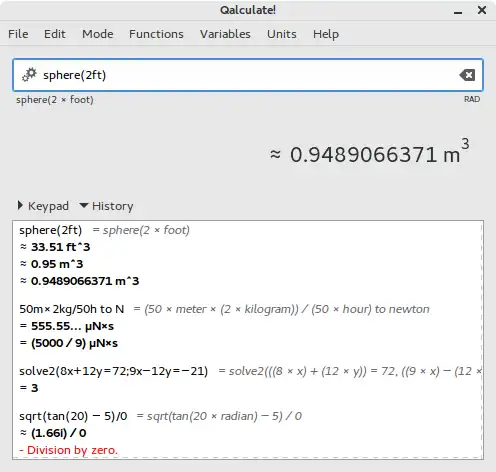Clear the expression with the backspace icon

click(467, 75)
